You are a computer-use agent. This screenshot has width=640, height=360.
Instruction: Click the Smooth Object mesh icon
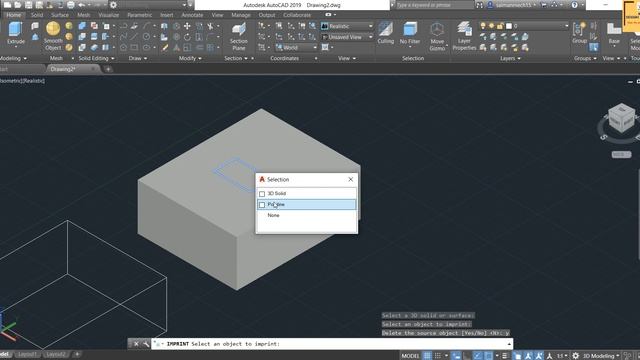(x=53, y=29)
